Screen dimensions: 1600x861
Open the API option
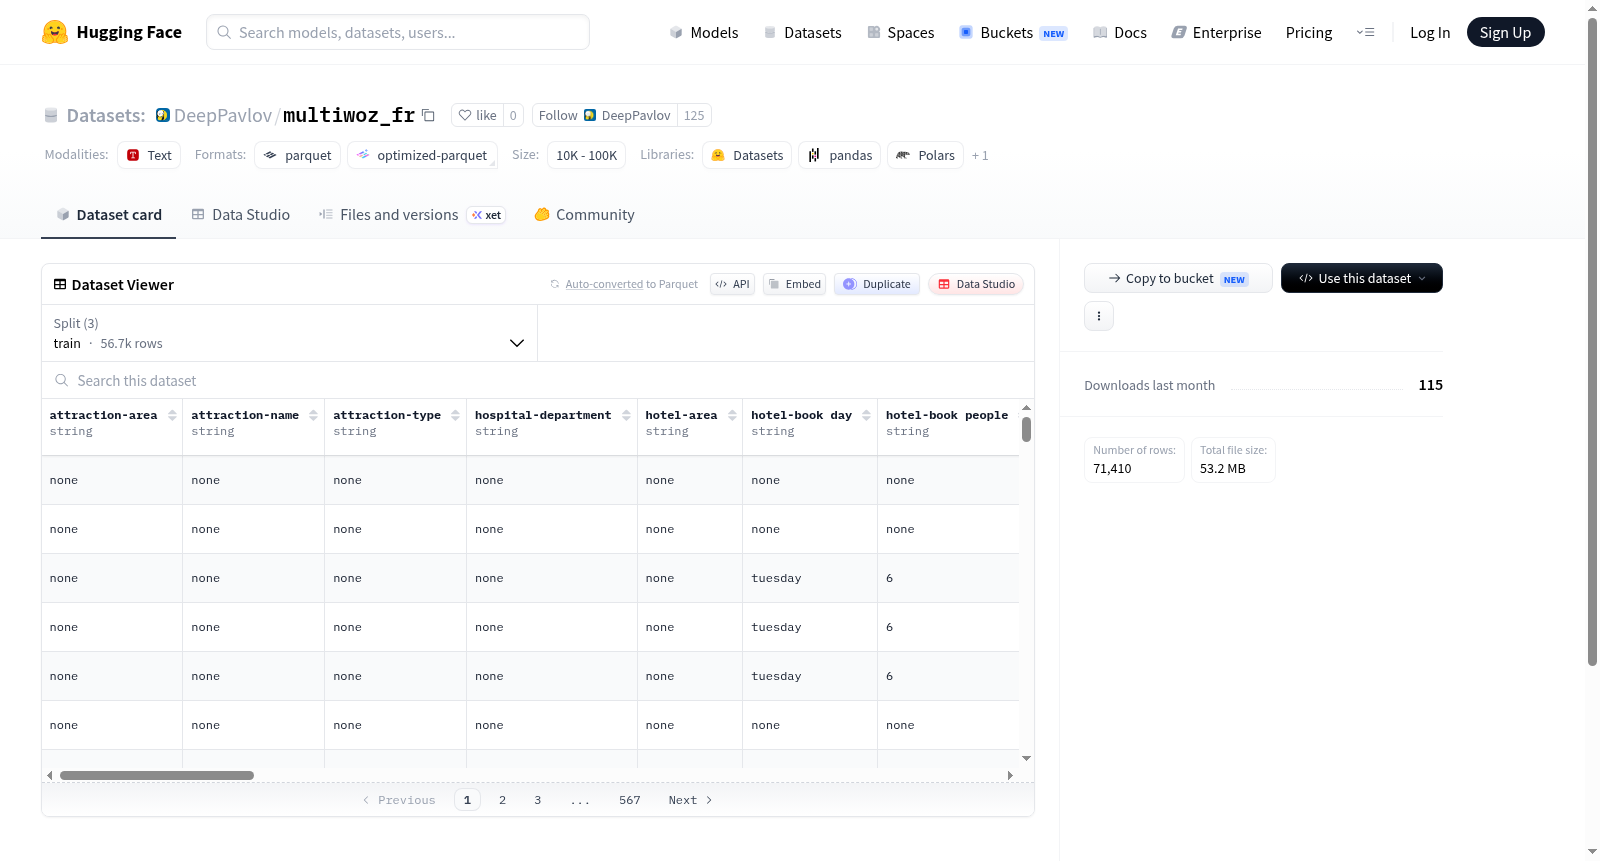click(x=732, y=284)
